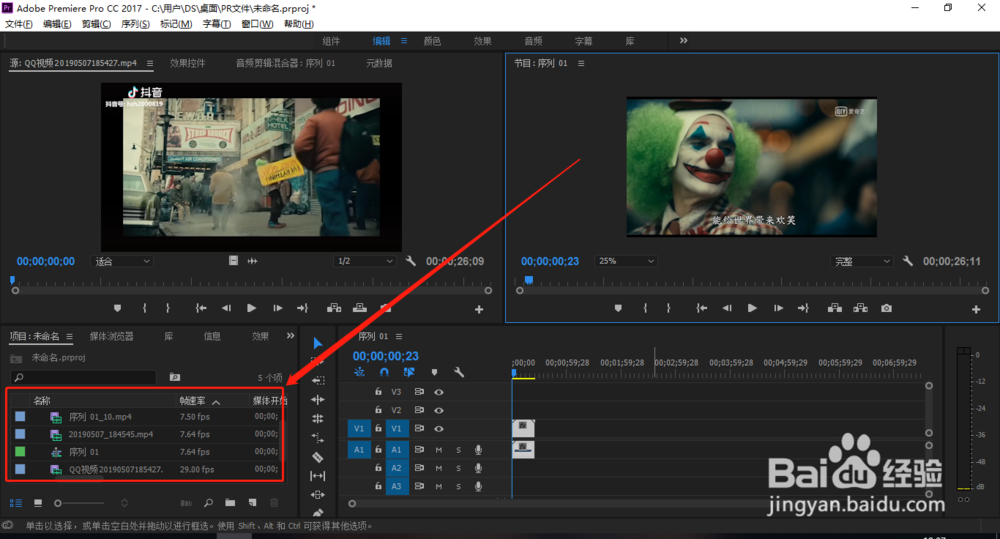The height and width of the screenshot is (539, 1000).
Task: Open button editor plus in program monitor
Action: coord(976,309)
